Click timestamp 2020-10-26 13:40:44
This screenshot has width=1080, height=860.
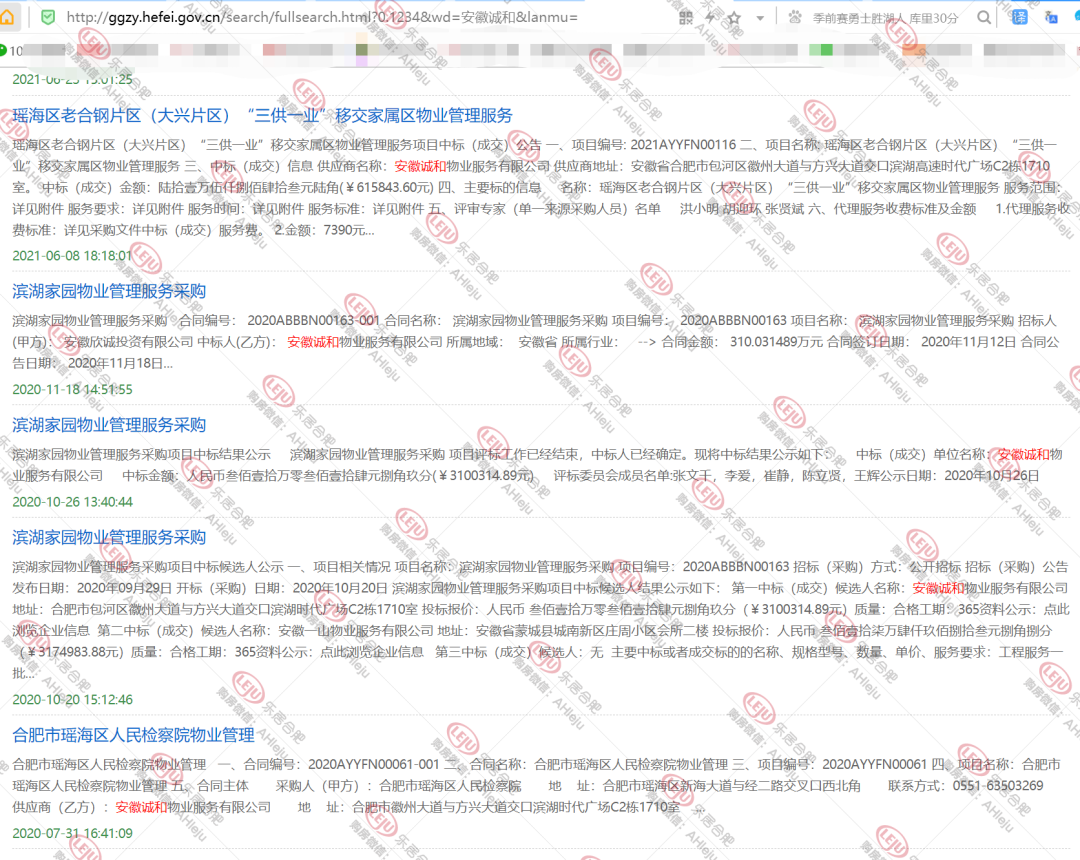[x=72, y=501]
